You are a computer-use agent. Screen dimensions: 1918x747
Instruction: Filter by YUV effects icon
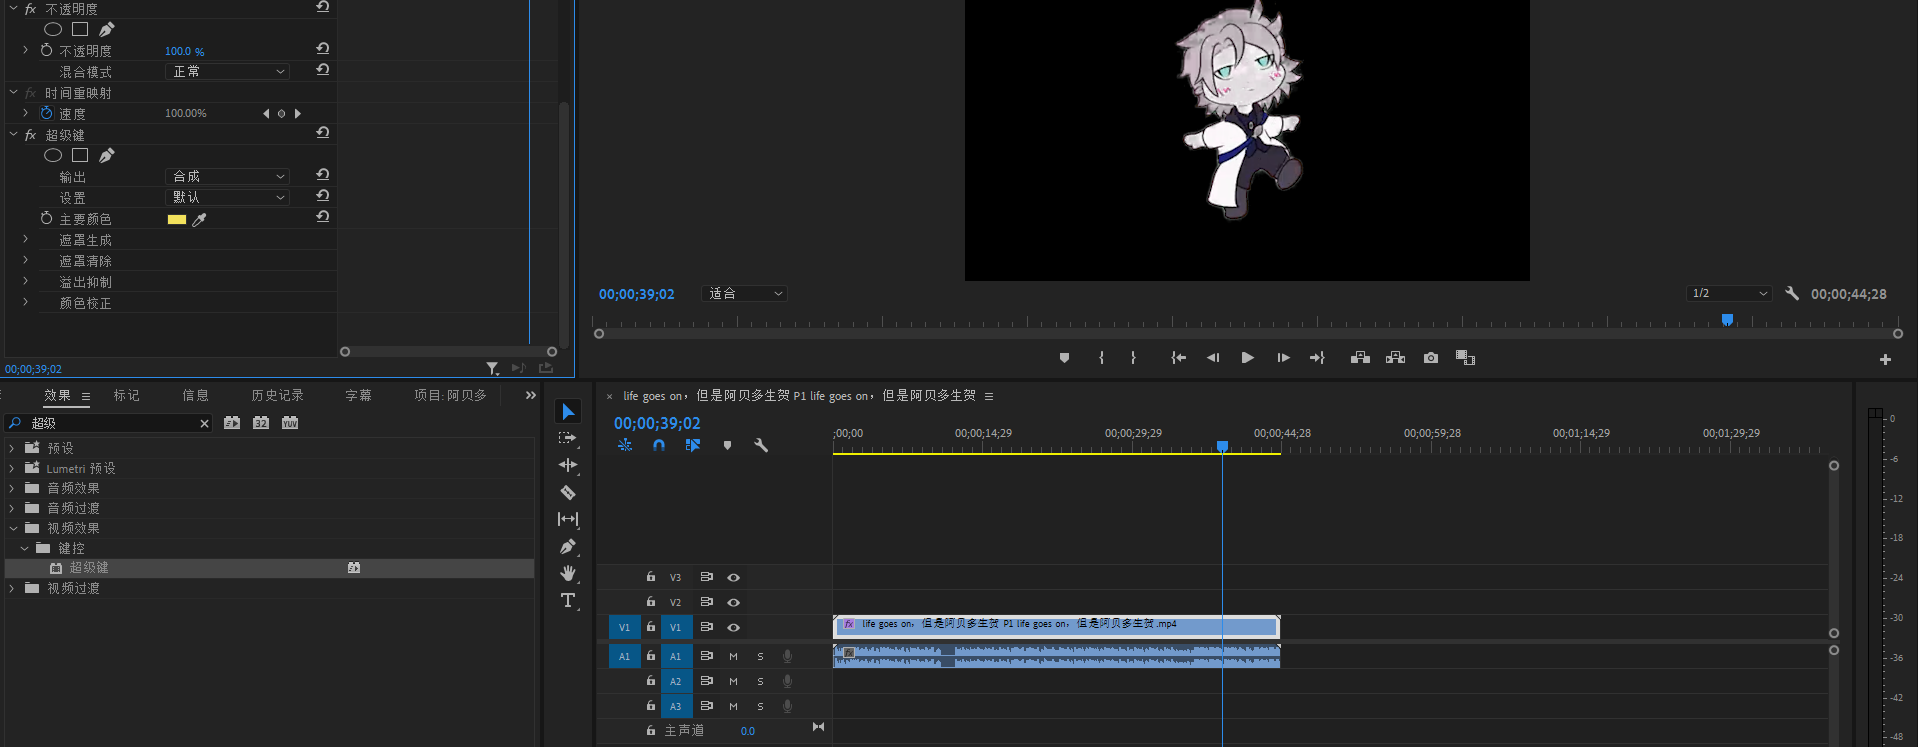[x=290, y=423]
